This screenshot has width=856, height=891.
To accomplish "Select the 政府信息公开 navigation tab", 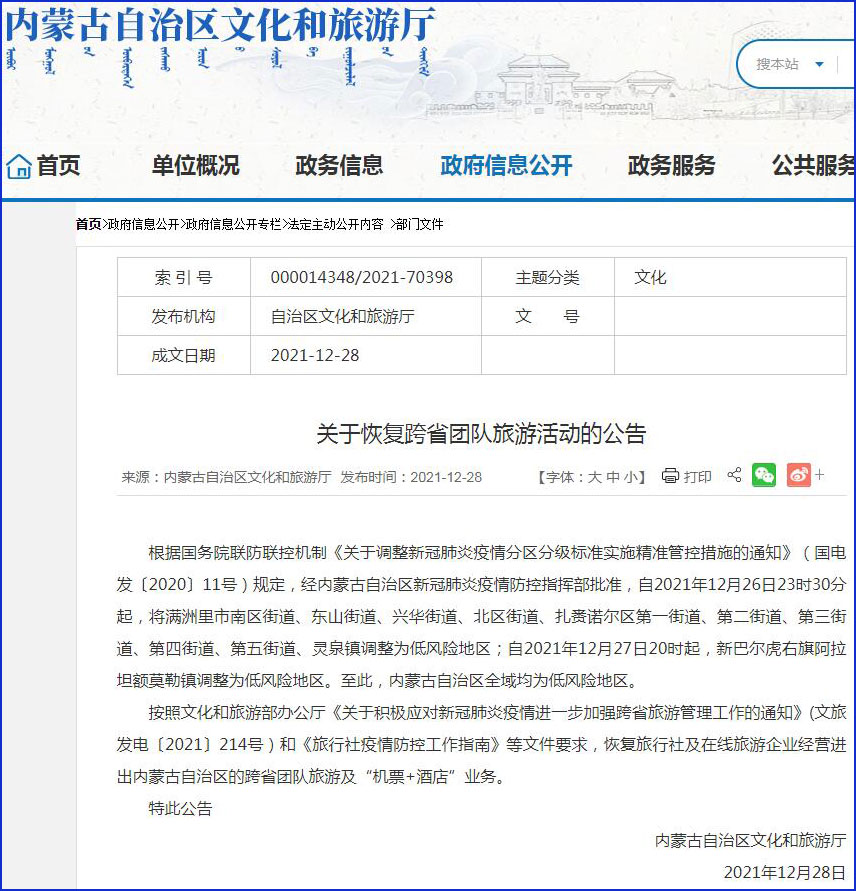I will (506, 166).
